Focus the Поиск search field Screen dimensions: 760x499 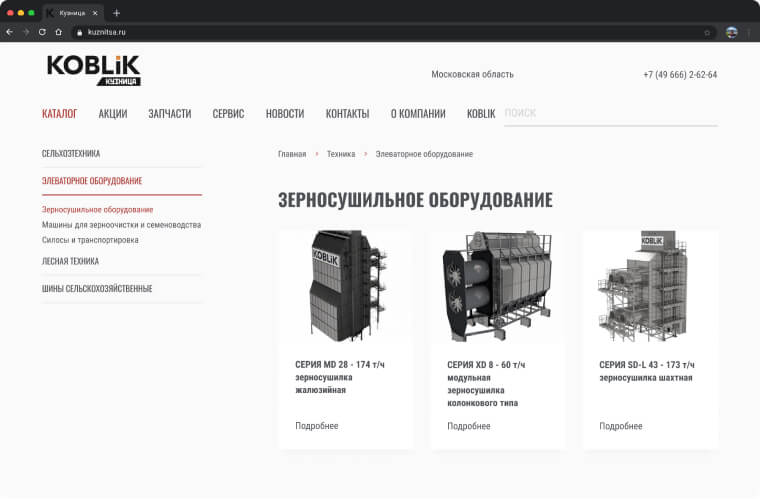pyautogui.click(x=611, y=114)
